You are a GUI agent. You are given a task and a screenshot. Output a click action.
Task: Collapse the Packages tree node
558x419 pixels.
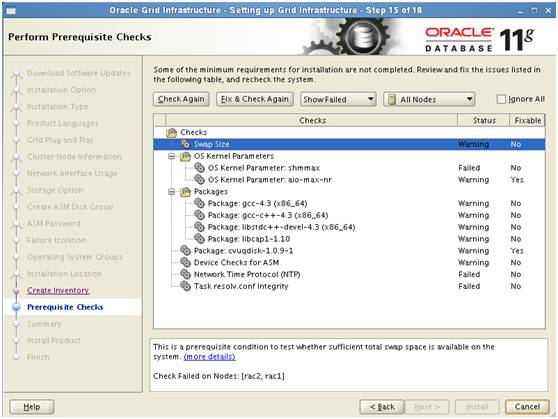(172, 192)
